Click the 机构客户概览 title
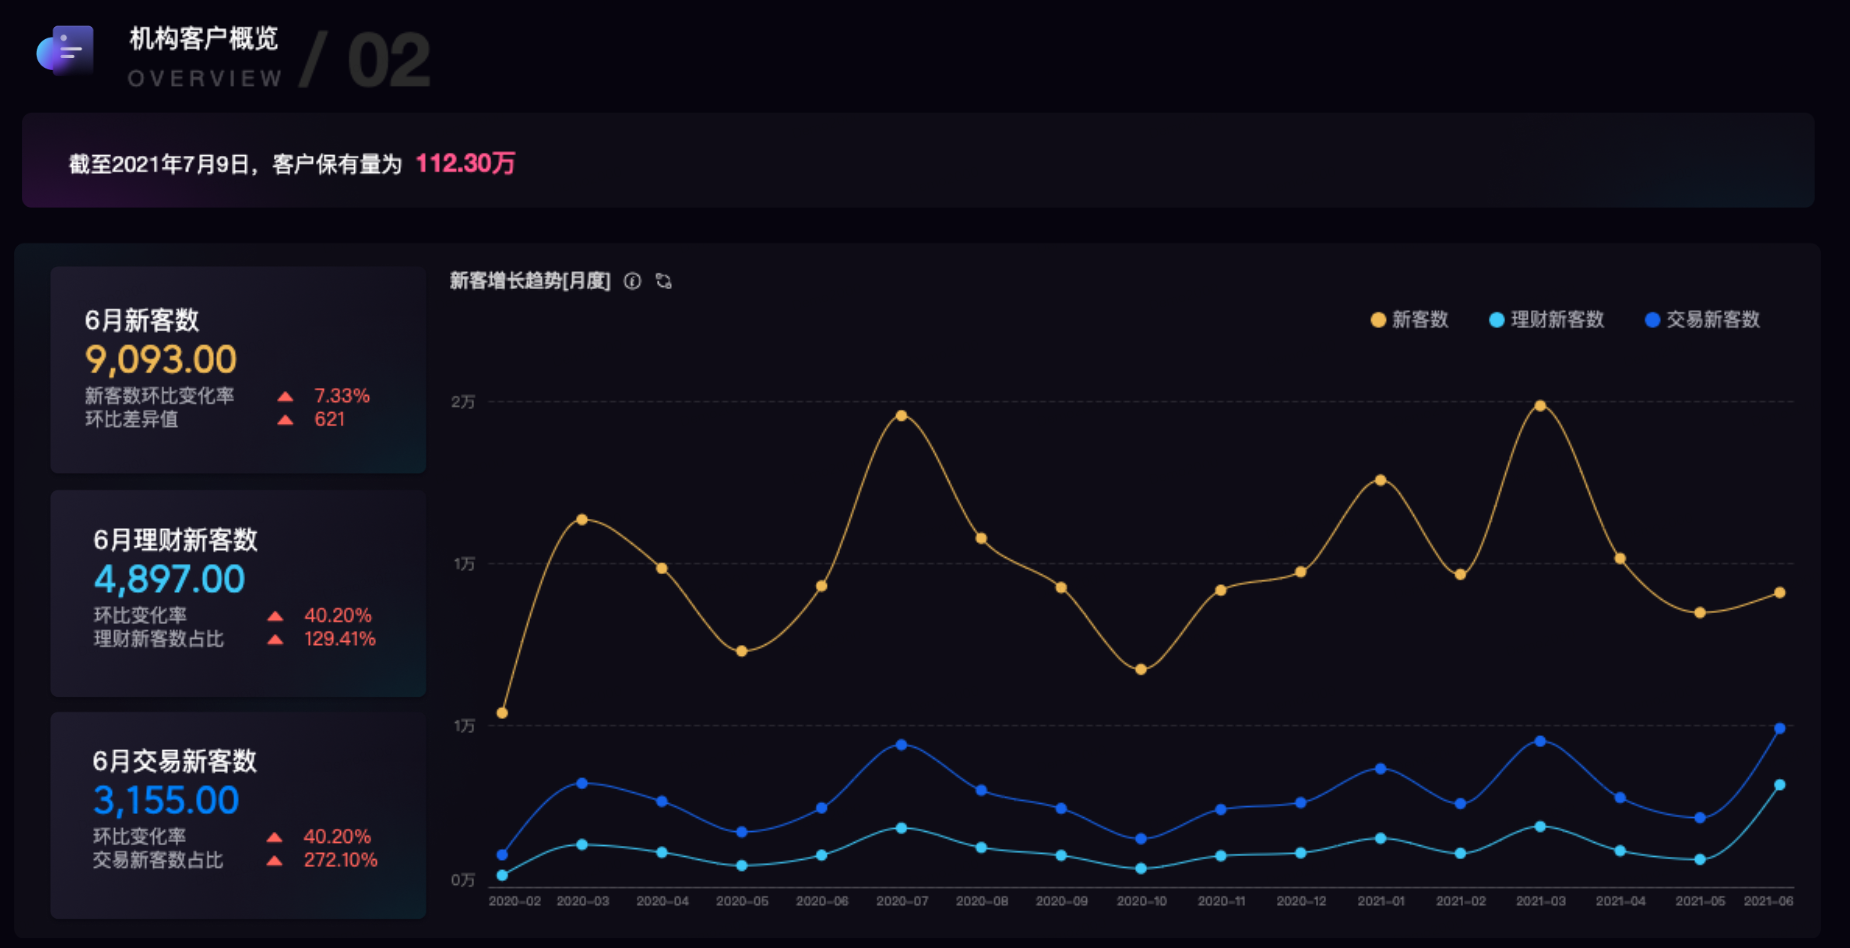Viewport: 1850px width, 948px height. (x=204, y=39)
